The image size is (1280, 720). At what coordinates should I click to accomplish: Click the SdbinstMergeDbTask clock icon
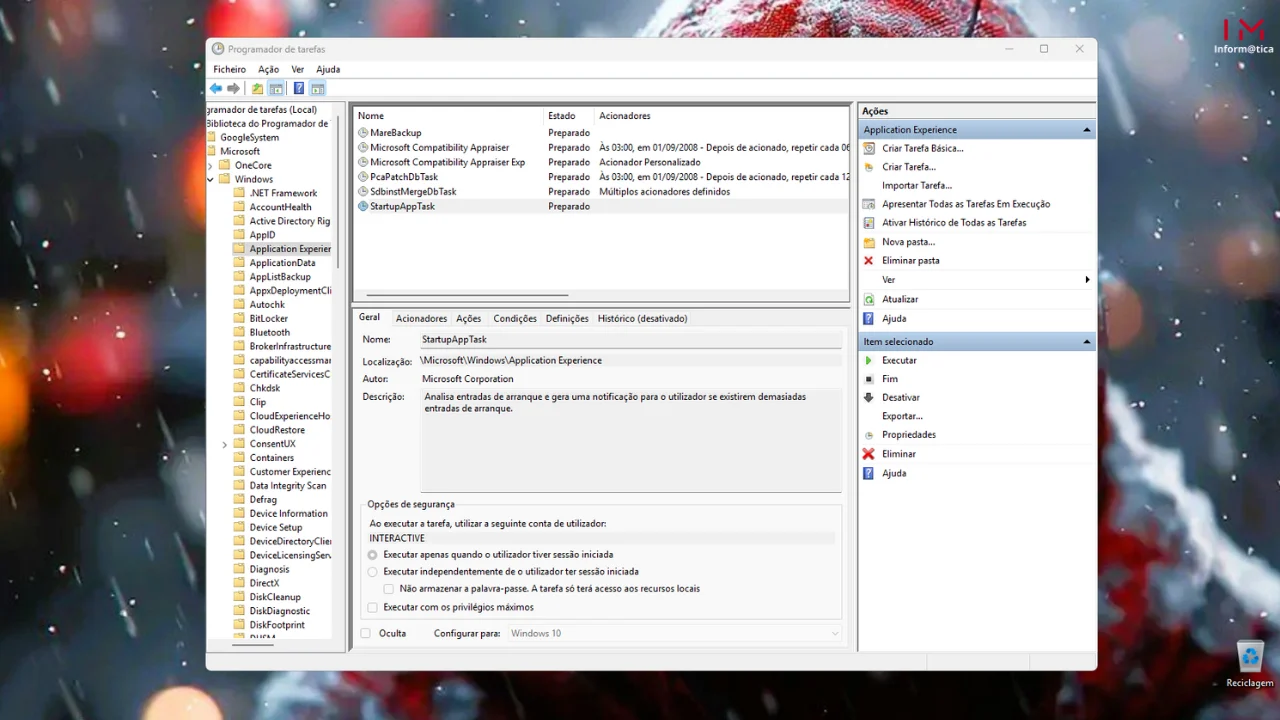click(363, 192)
